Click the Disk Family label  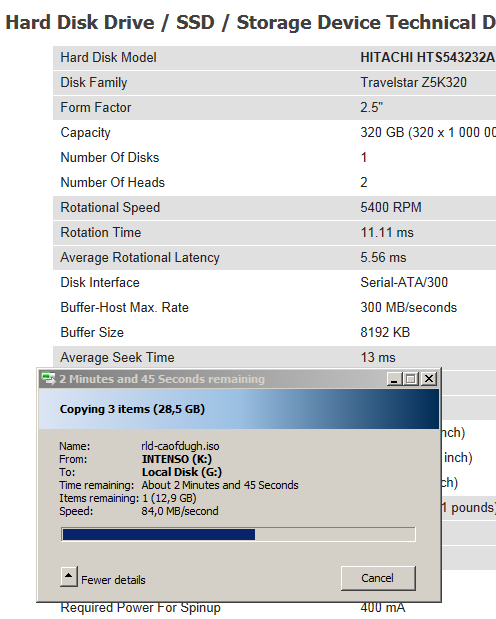pos(94,83)
